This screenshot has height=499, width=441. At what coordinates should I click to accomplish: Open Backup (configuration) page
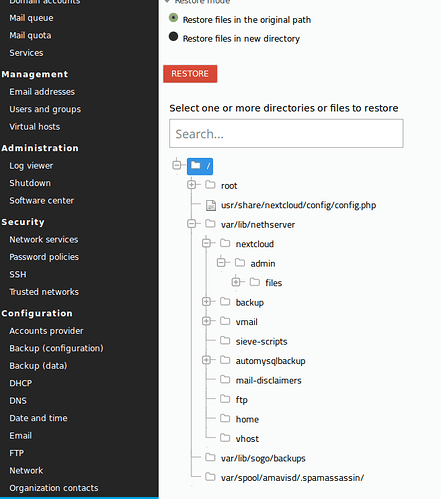click(56, 348)
